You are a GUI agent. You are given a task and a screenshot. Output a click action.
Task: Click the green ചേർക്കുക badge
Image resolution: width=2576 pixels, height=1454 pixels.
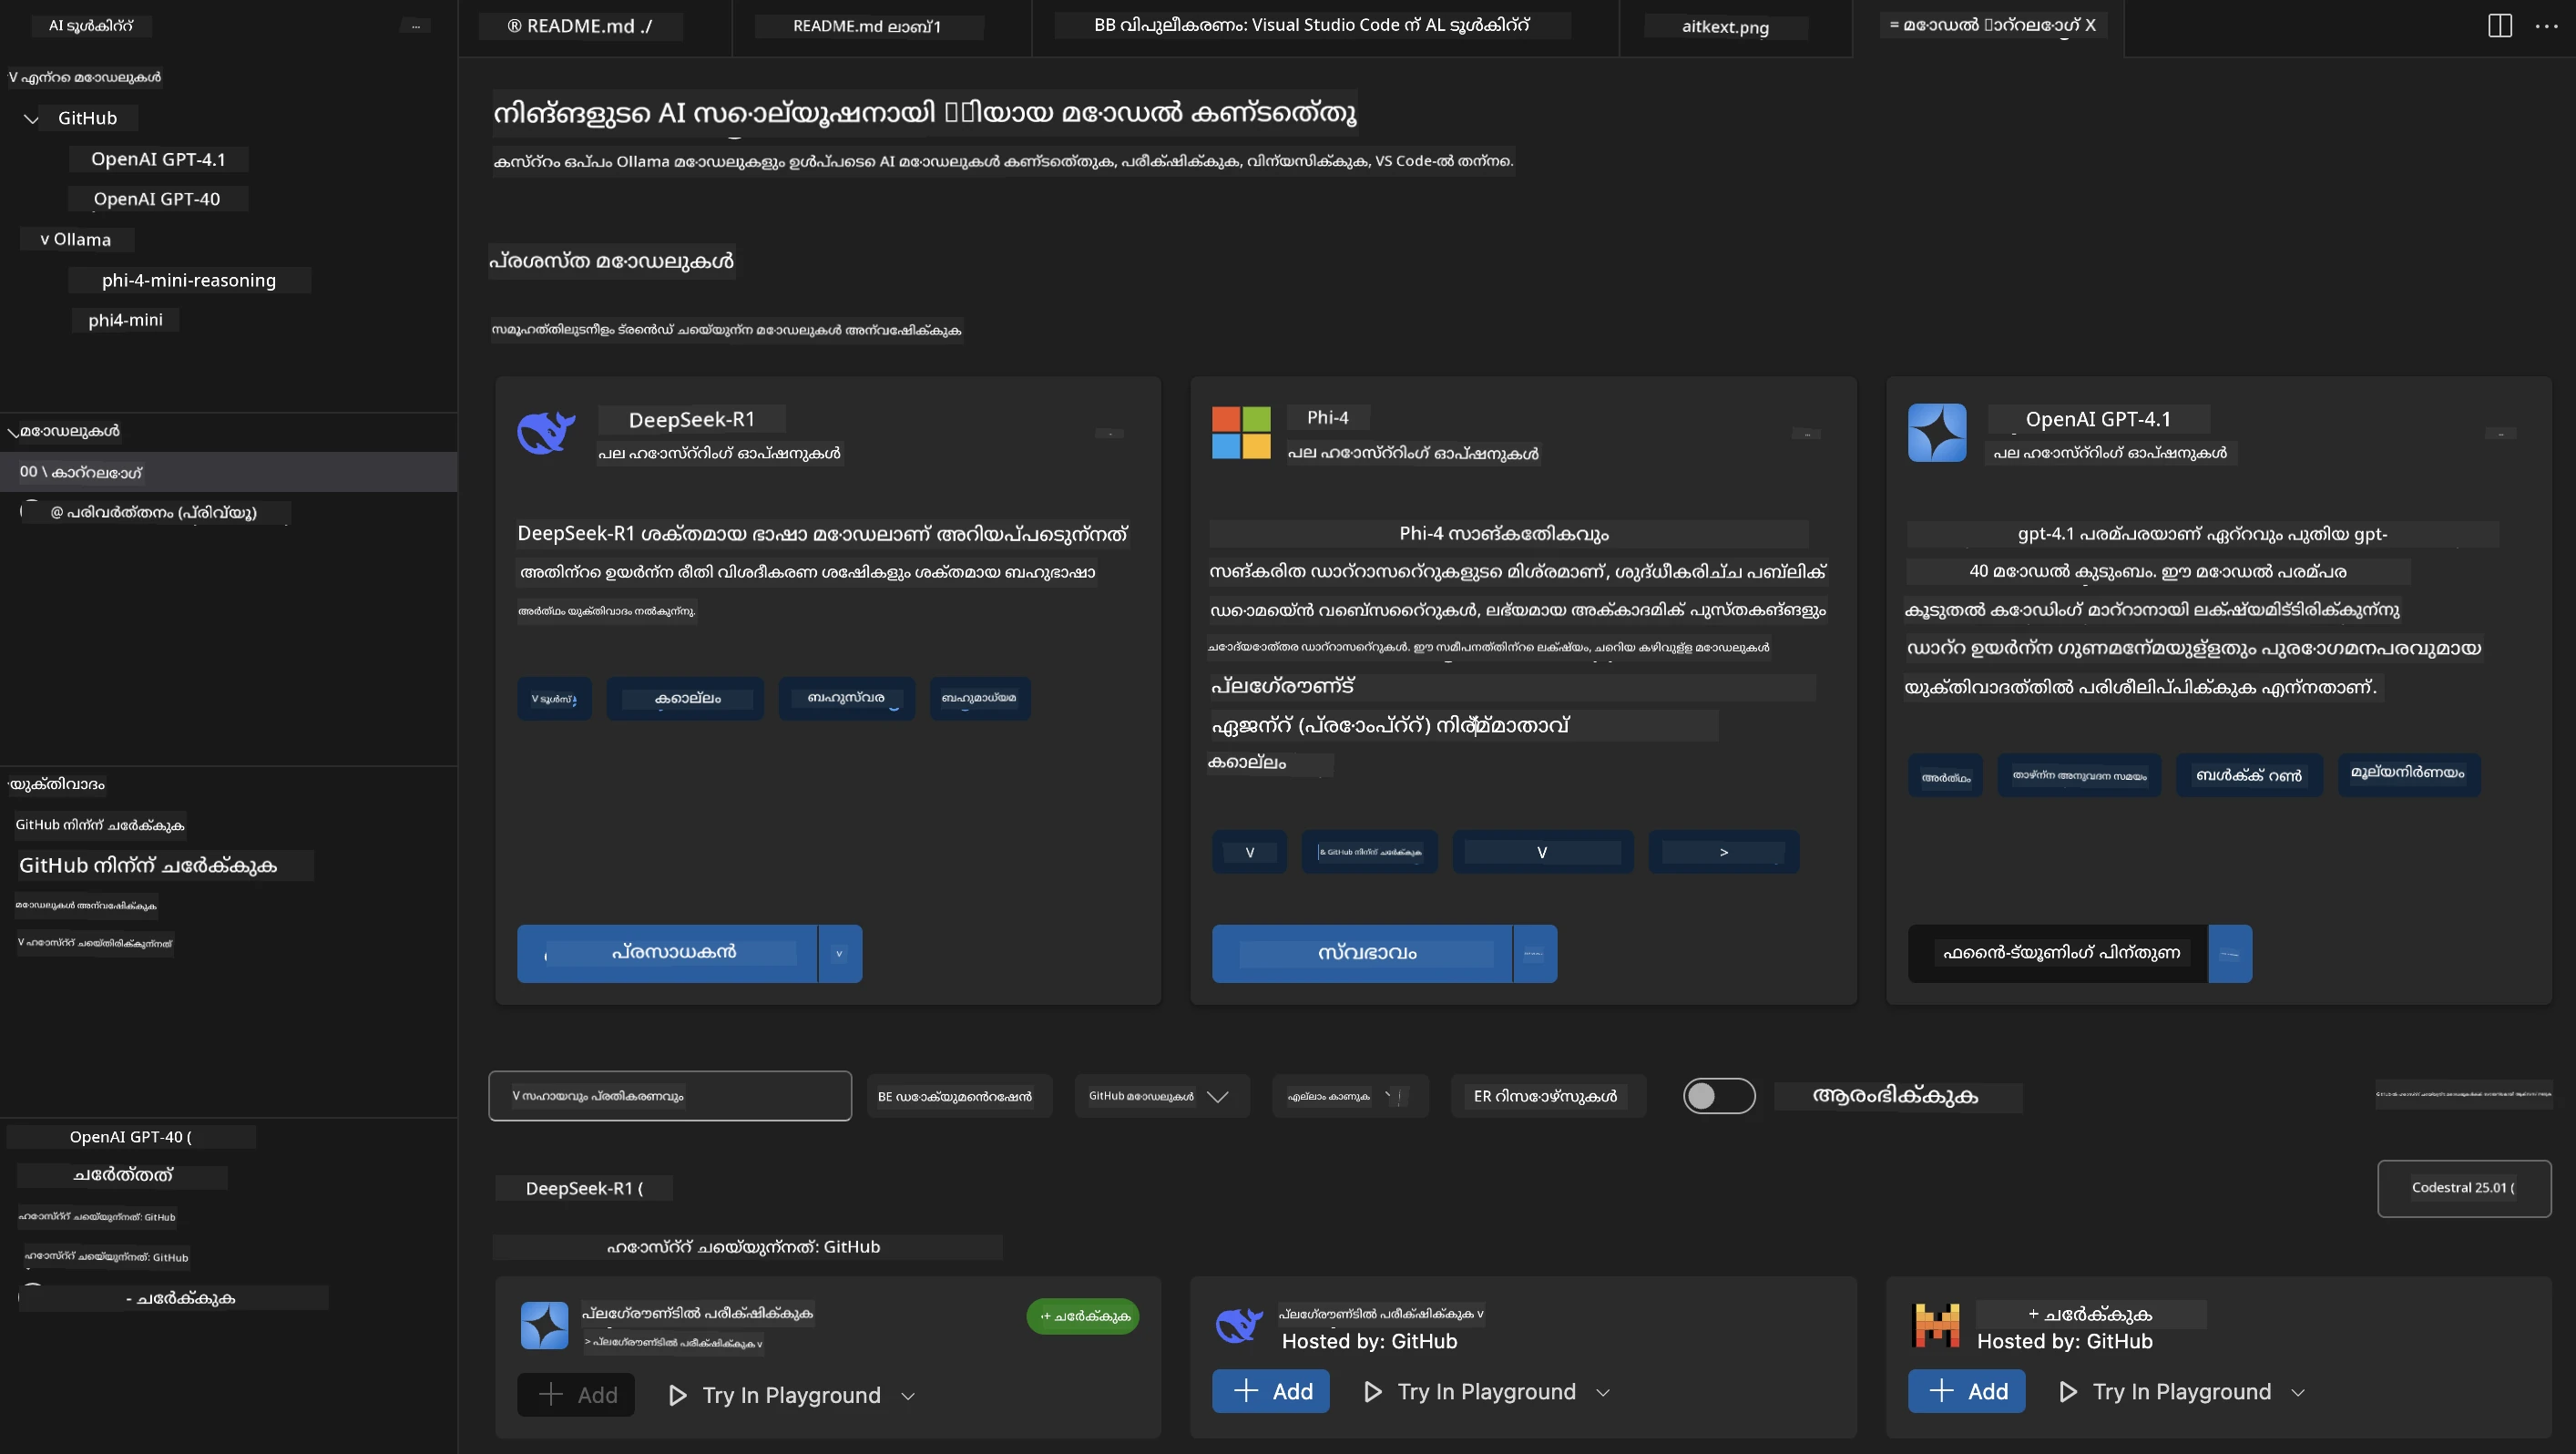[x=1083, y=1316]
